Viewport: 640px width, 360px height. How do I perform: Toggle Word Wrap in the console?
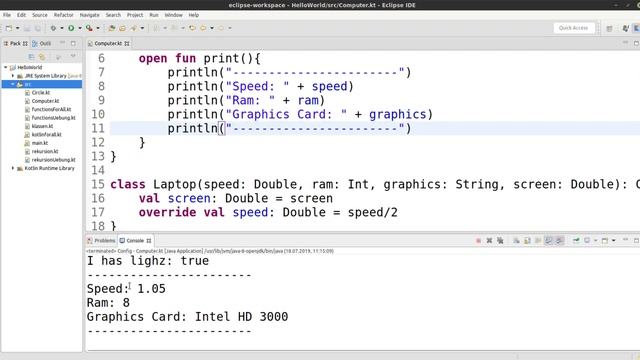538,241
